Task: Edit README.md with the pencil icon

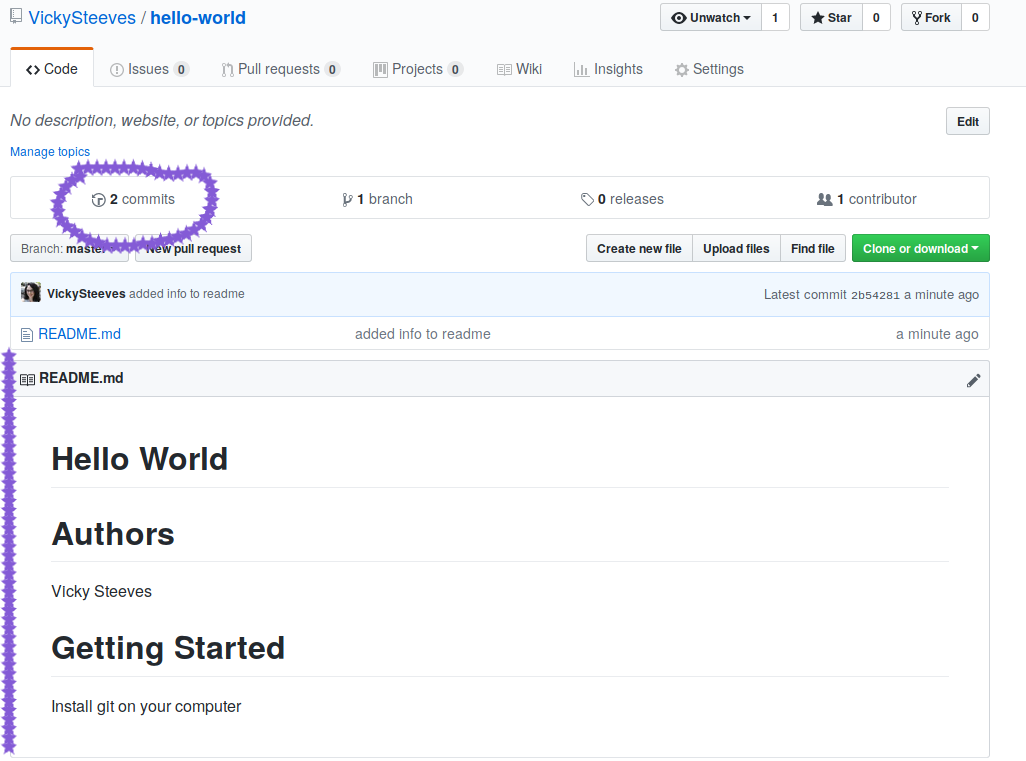Action: click(974, 380)
